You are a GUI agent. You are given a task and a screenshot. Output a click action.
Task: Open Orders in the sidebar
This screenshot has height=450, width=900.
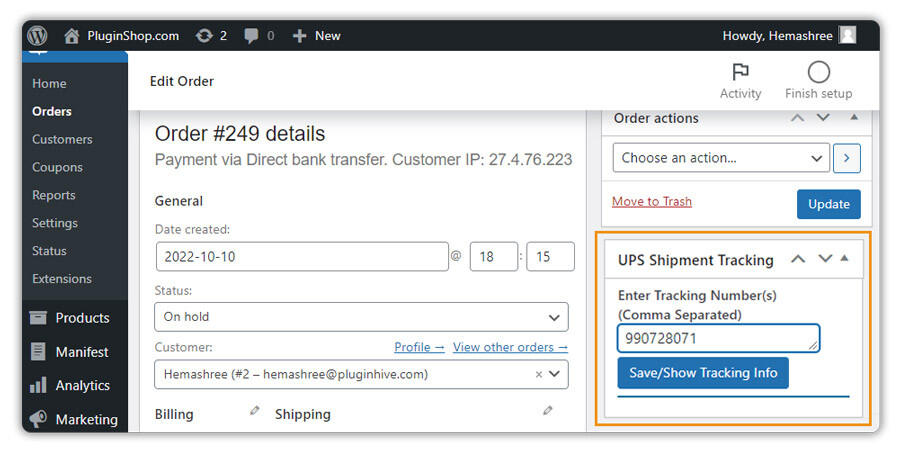[x=52, y=111]
